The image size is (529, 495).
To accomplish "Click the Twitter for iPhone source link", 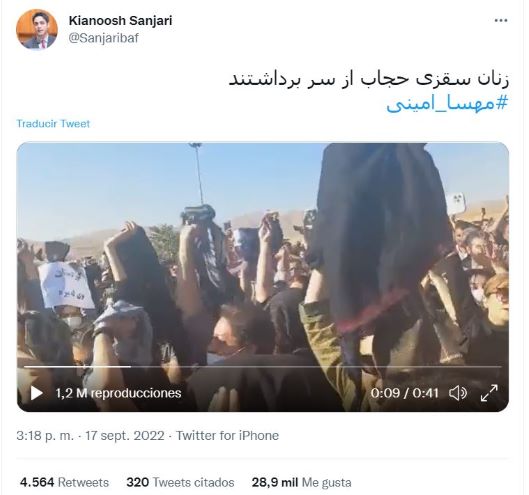I will [x=228, y=436].
